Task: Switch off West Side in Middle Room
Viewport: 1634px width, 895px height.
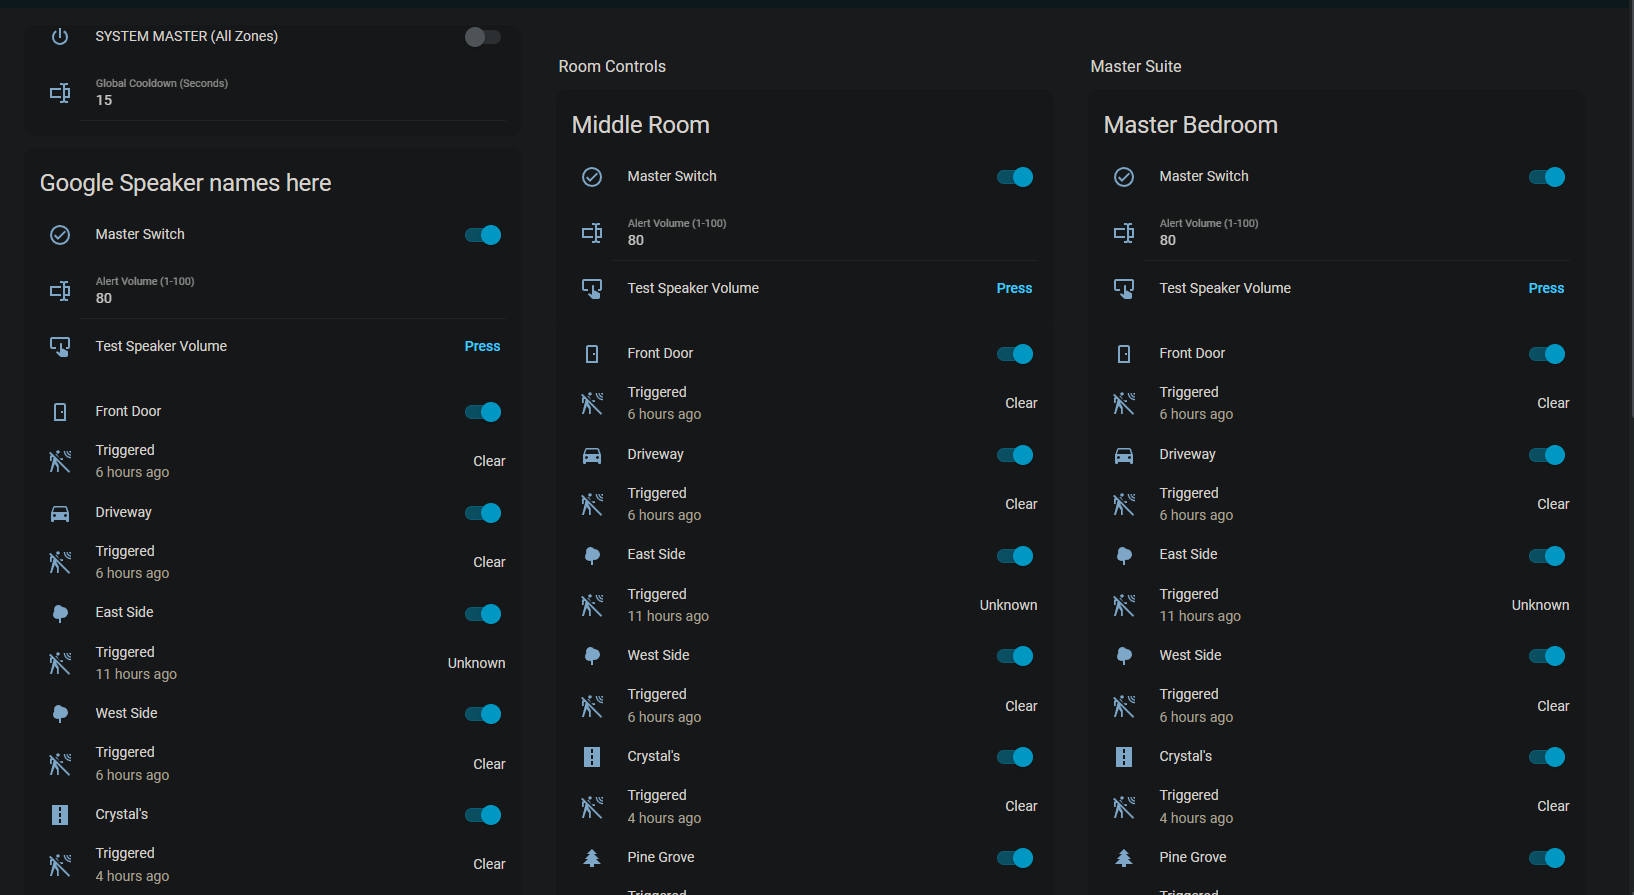Action: point(1014,656)
